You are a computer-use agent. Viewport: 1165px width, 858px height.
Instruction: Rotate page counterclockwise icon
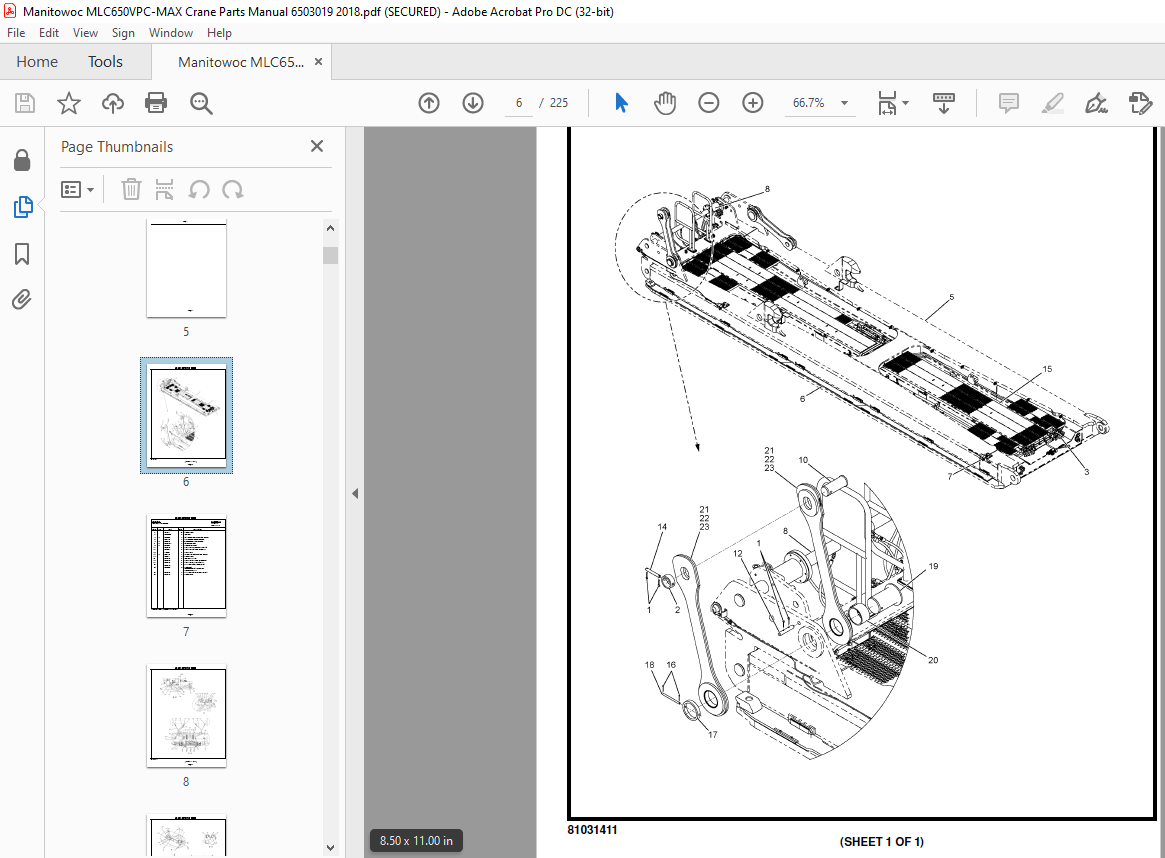tap(198, 189)
